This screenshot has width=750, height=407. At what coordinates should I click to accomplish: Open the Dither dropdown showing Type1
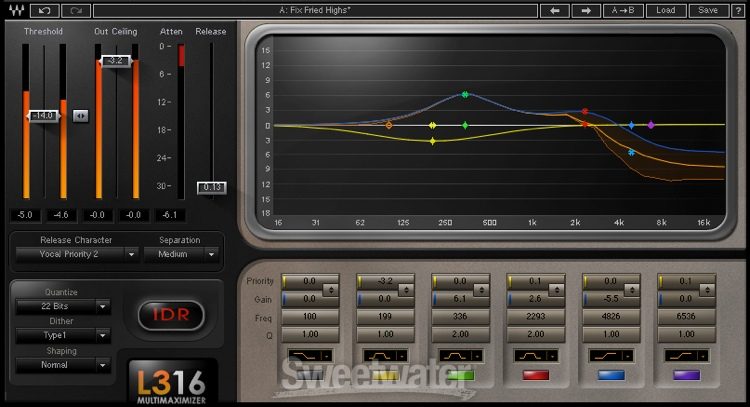tap(63, 336)
